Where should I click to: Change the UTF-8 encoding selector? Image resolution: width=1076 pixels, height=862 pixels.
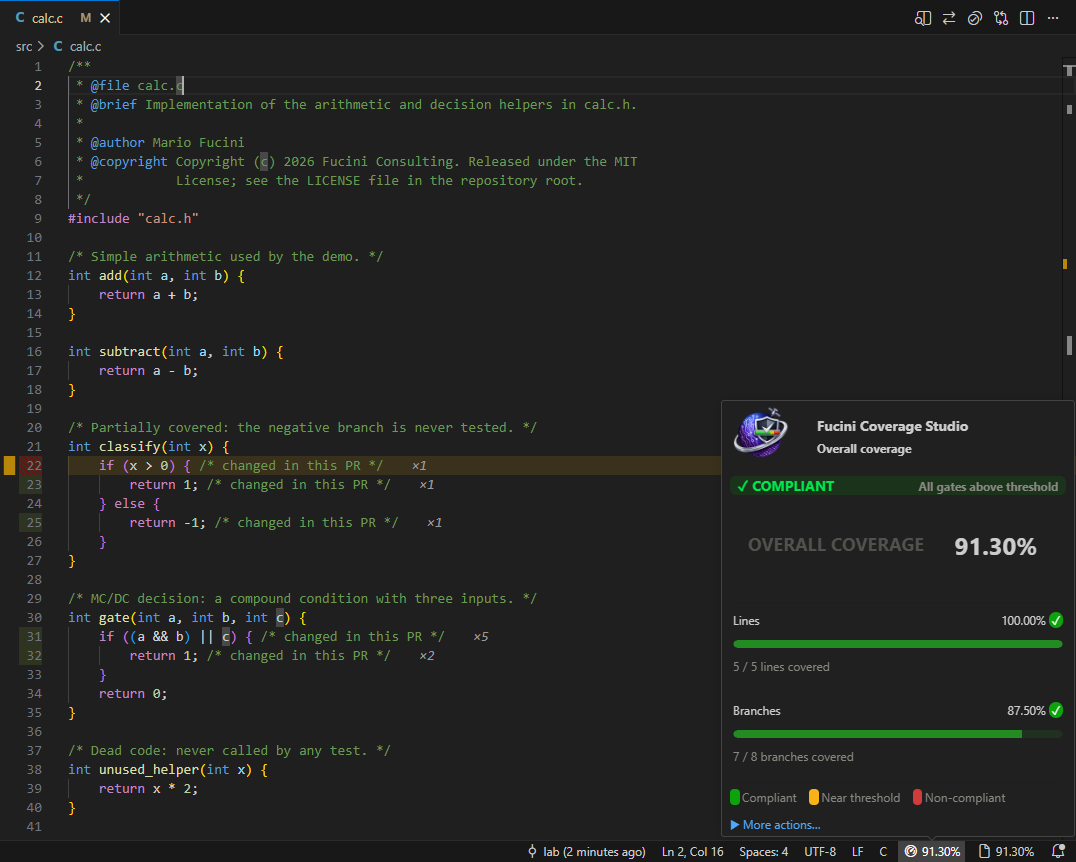(820, 851)
